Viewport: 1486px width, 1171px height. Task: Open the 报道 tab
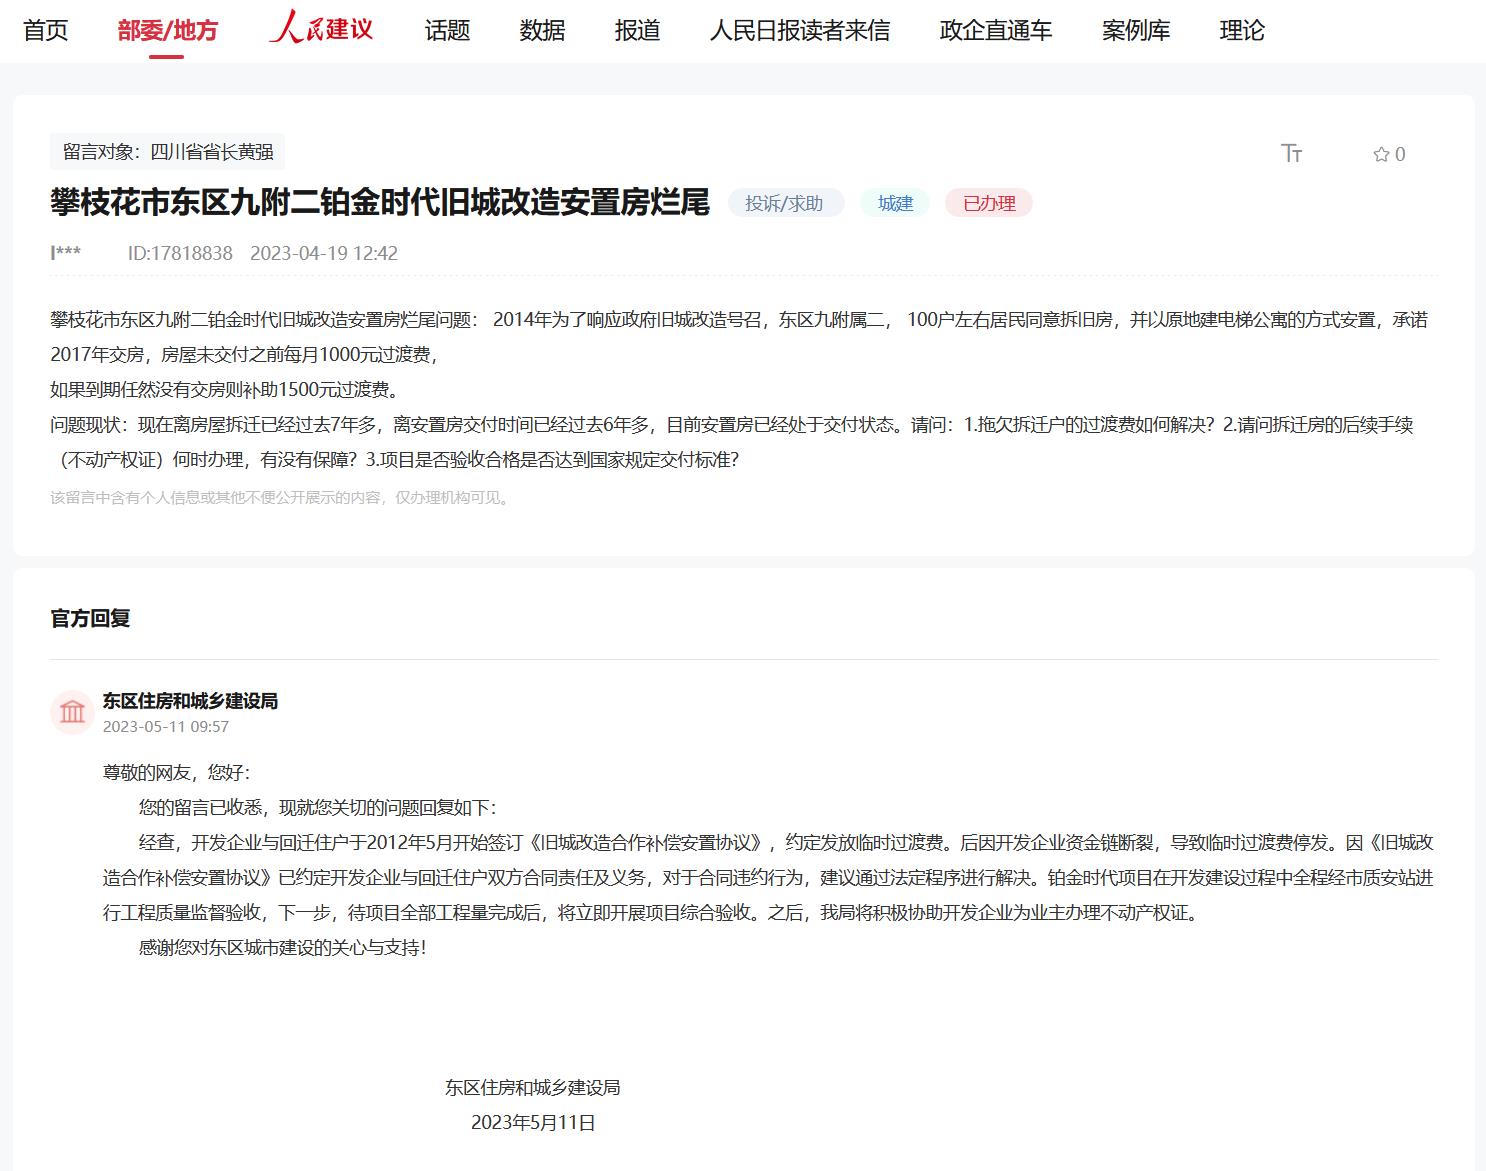tap(637, 31)
